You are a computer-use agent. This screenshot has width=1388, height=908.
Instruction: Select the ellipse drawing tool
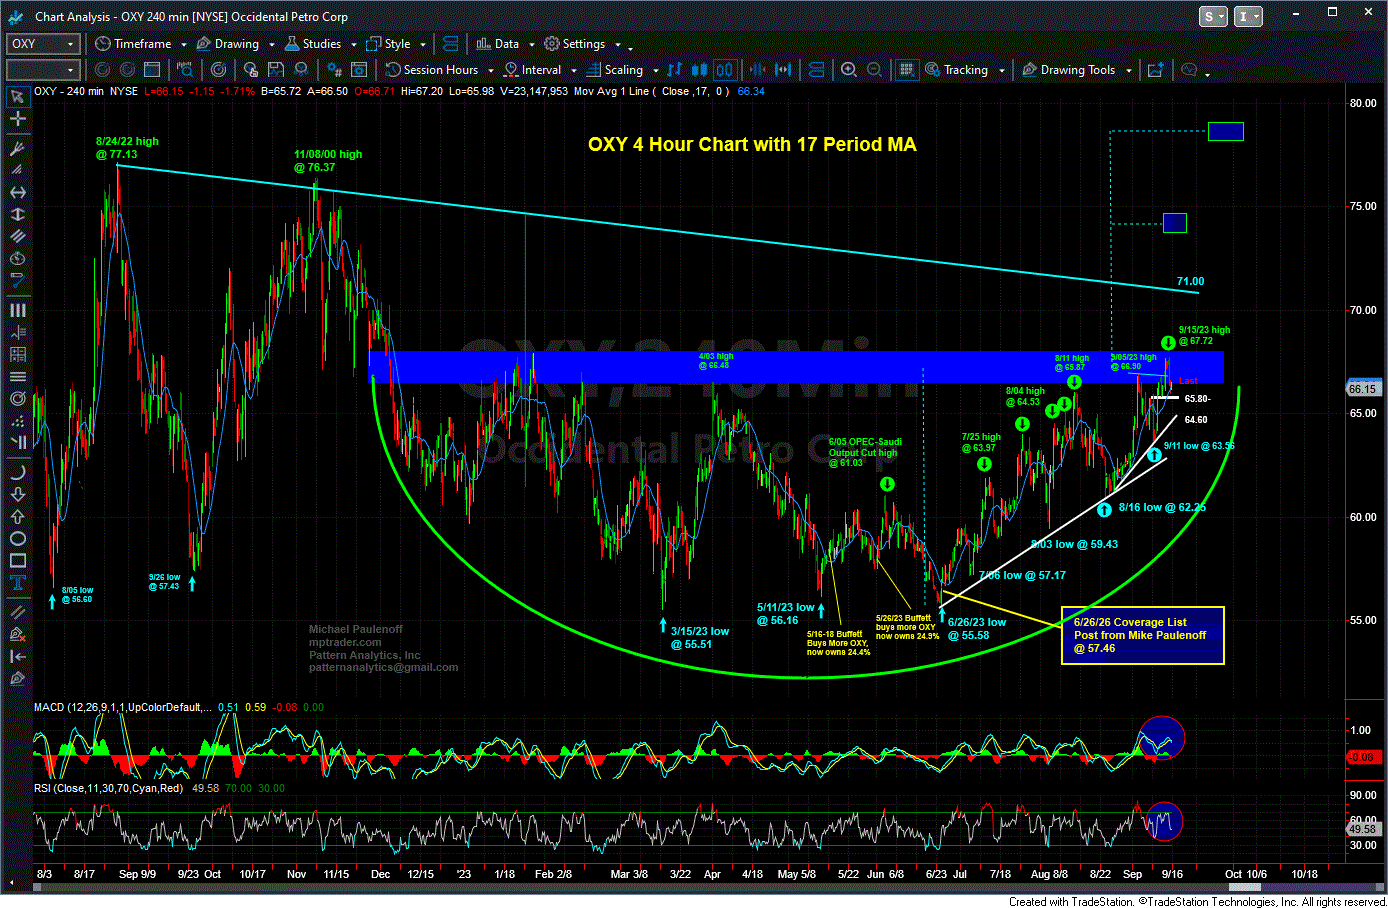point(17,539)
